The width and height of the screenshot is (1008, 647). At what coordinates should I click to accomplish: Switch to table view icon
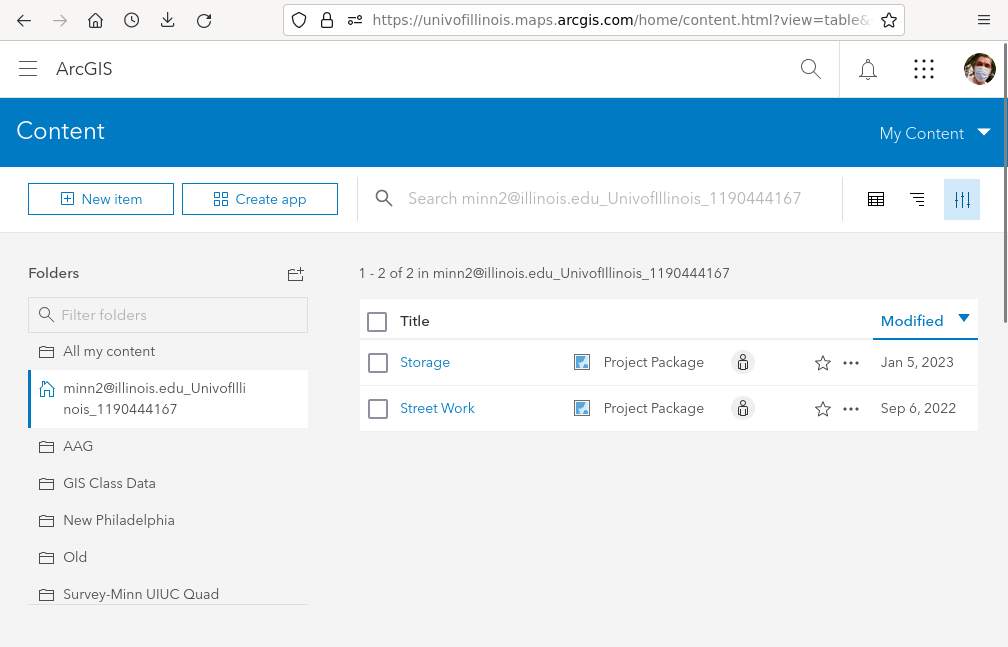click(876, 199)
